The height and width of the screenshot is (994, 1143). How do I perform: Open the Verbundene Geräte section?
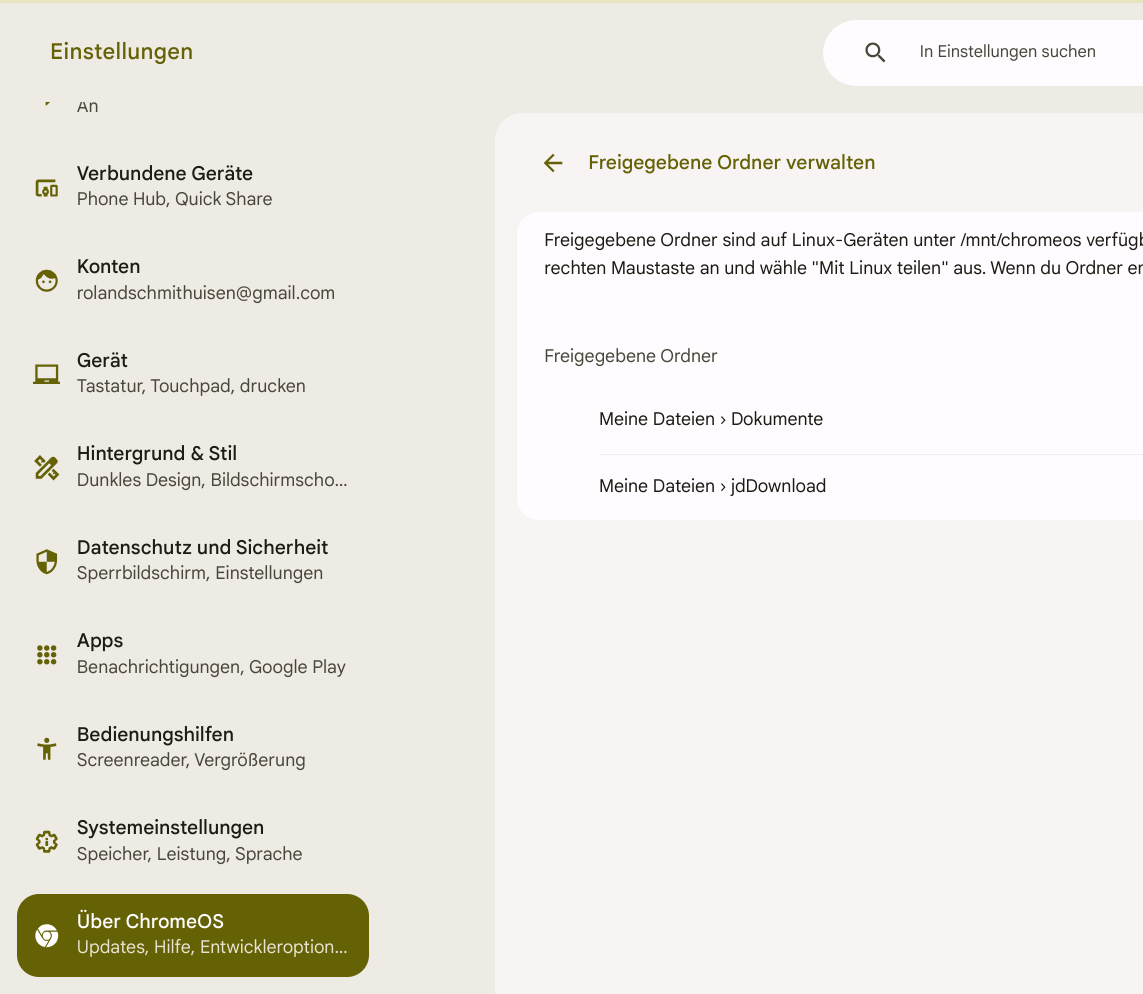175,186
